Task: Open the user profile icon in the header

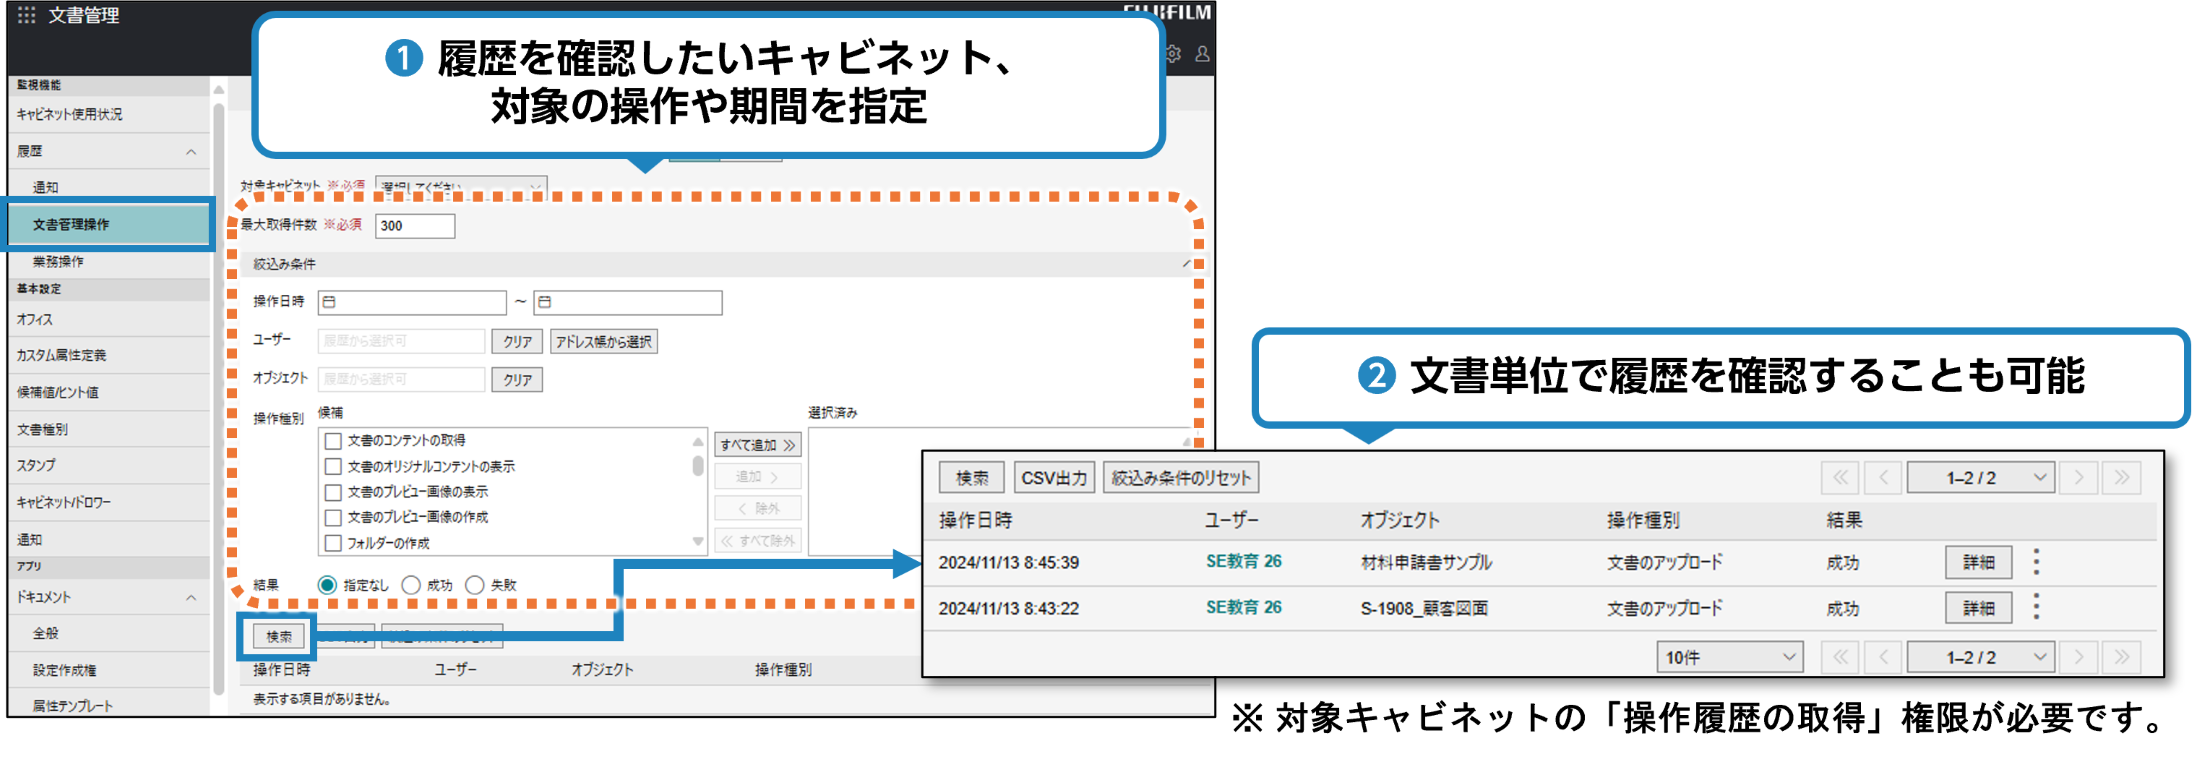Action: [1202, 54]
